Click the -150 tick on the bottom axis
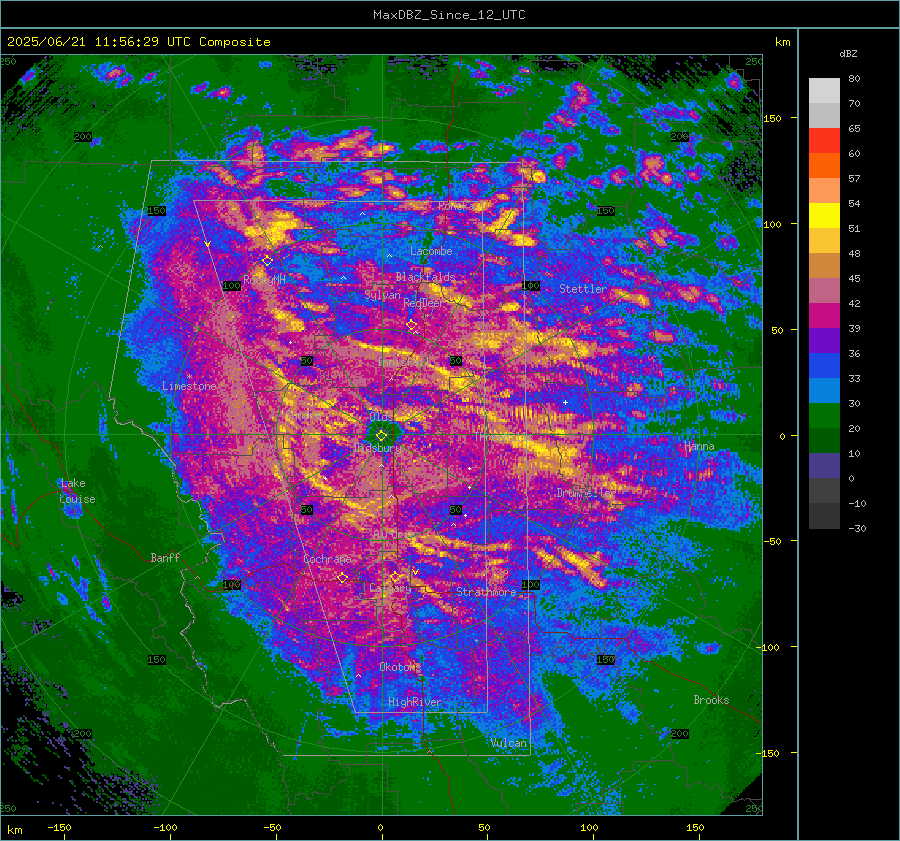900x841 pixels. (59, 827)
